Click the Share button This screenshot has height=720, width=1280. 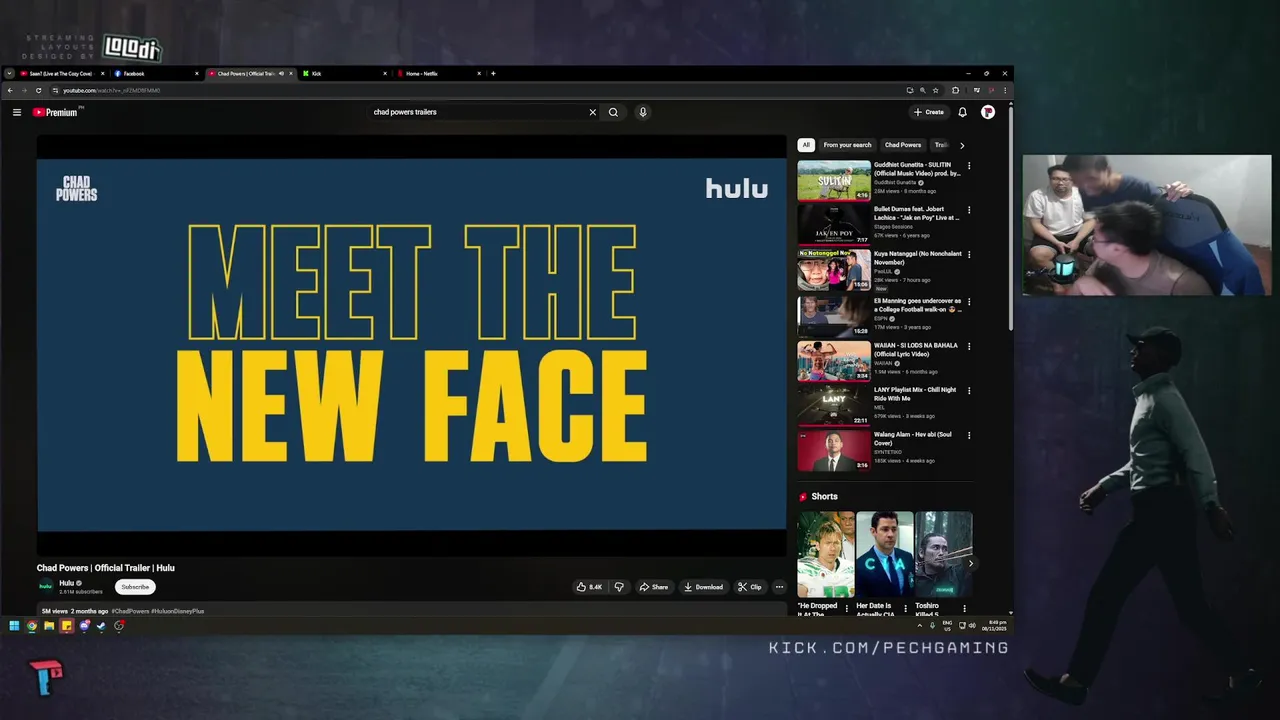(654, 587)
